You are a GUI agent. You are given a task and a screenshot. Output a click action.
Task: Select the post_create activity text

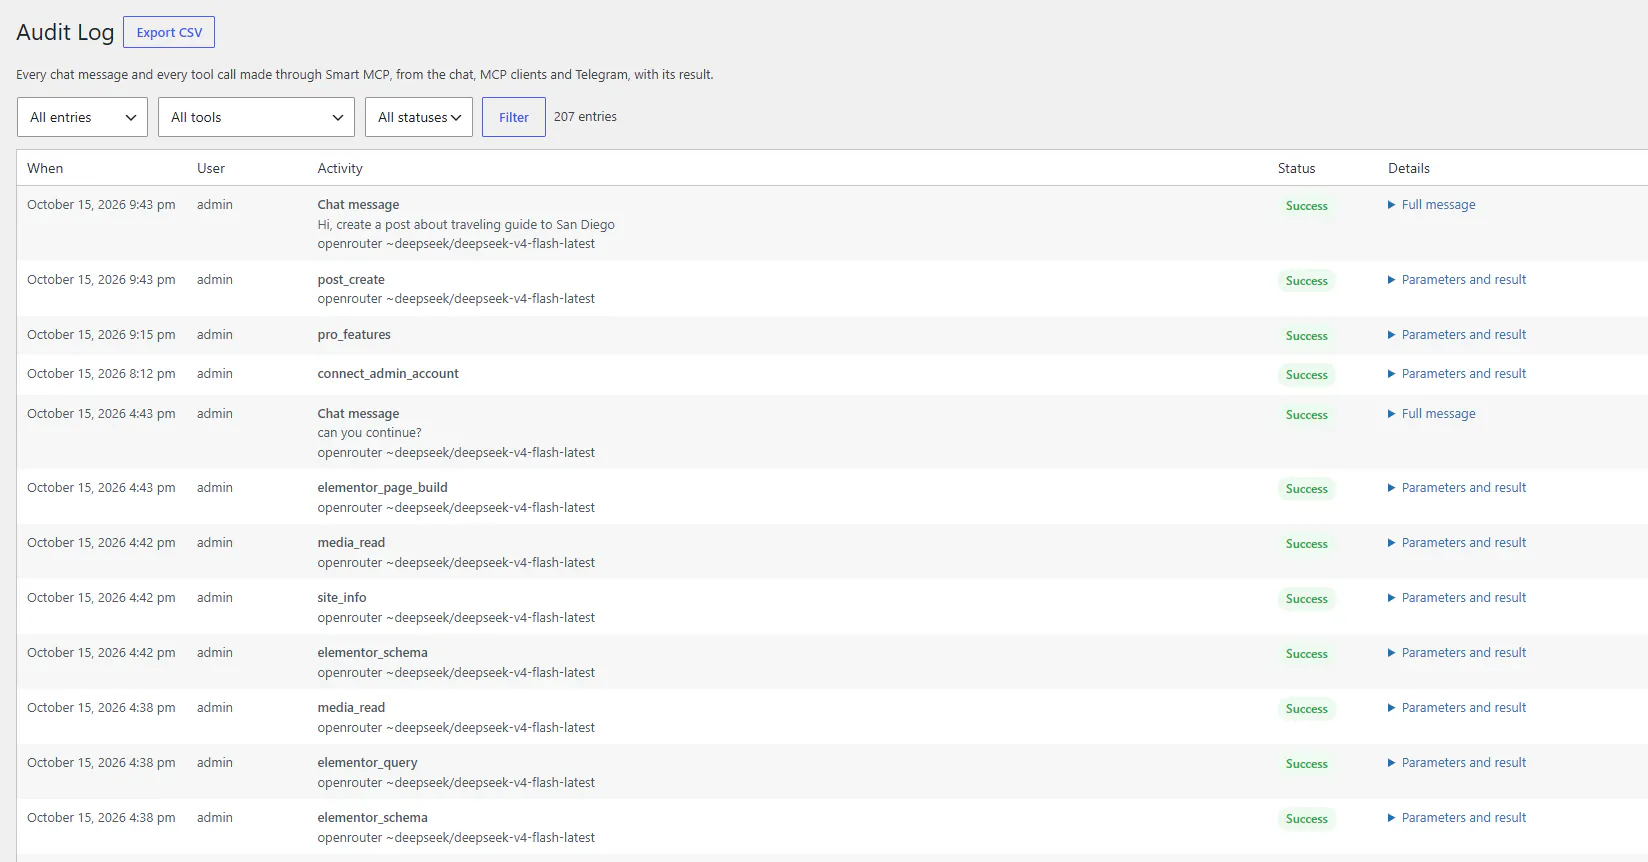[x=351, y=280]
